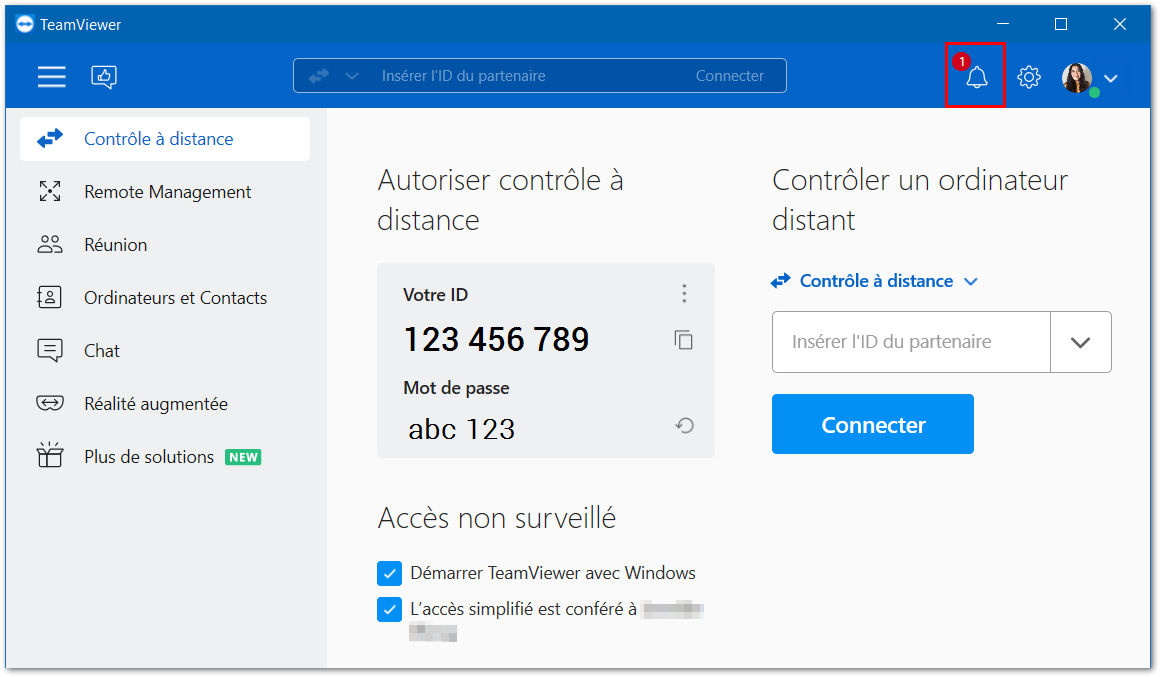
Task: Click Connecter in the top toolbar field
Action: (729, 75)
